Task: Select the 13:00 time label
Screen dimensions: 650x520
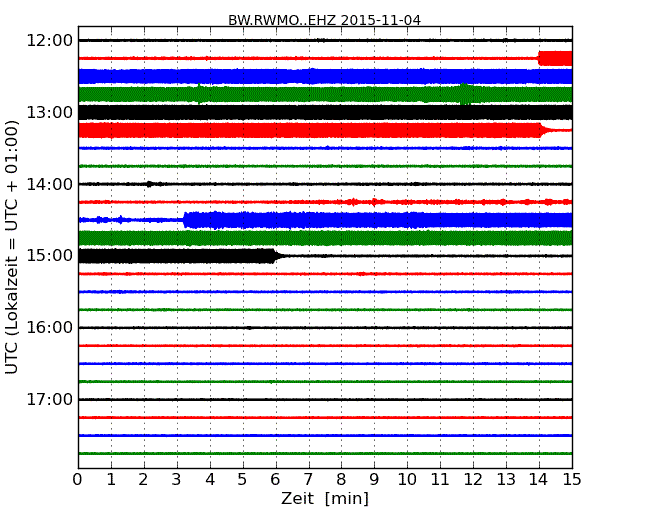Action: pos(50,112)
